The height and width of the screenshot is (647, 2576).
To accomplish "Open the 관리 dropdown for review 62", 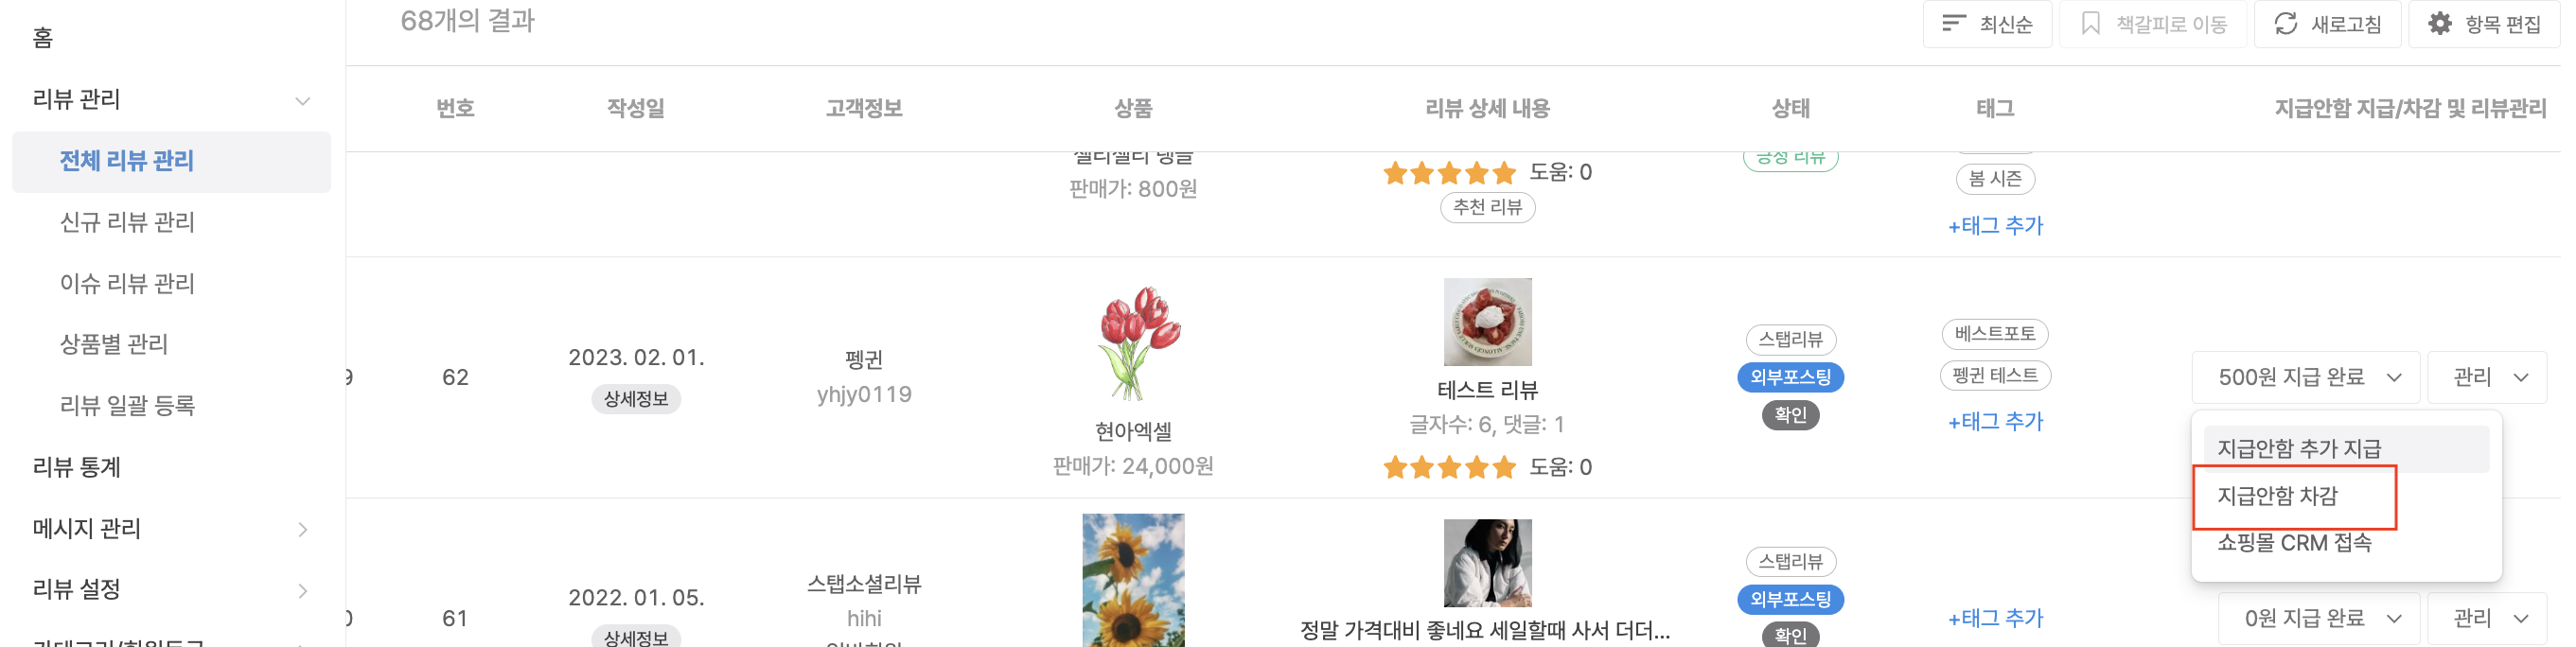I will coord(2487,377).
